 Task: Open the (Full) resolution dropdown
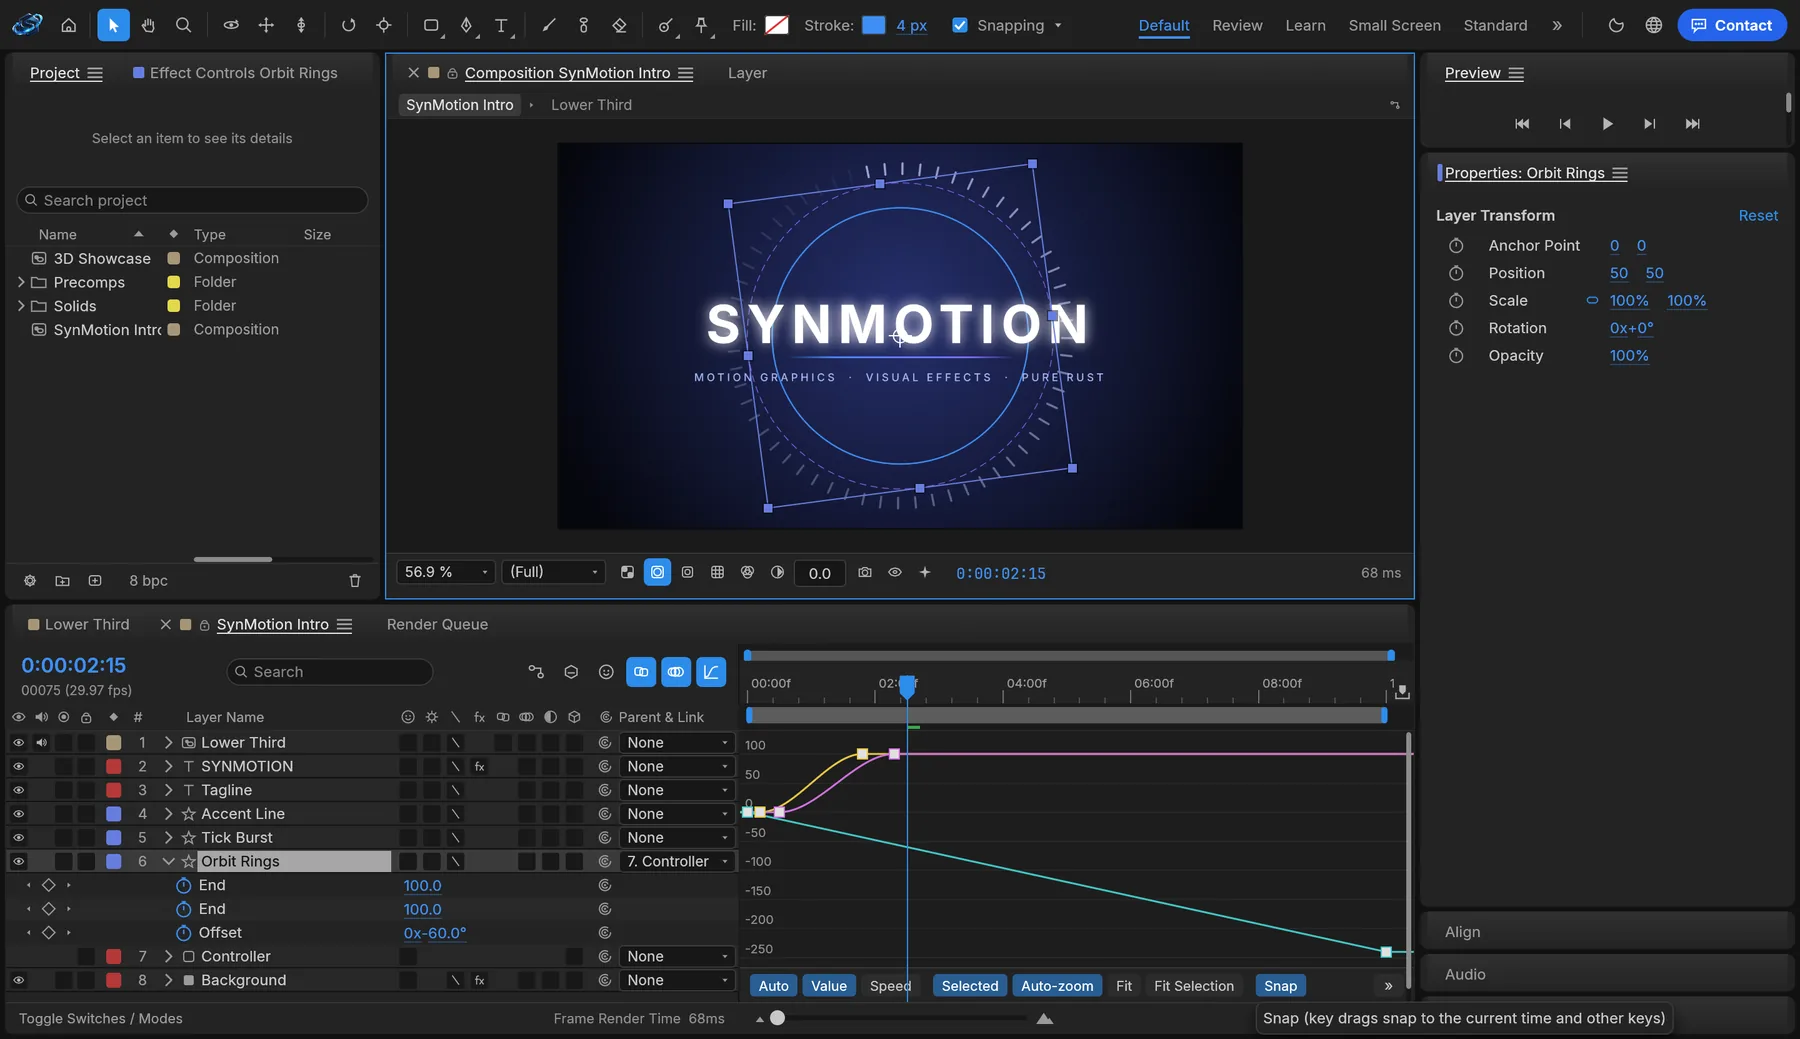pyautogui.click(x=554, y=572)
